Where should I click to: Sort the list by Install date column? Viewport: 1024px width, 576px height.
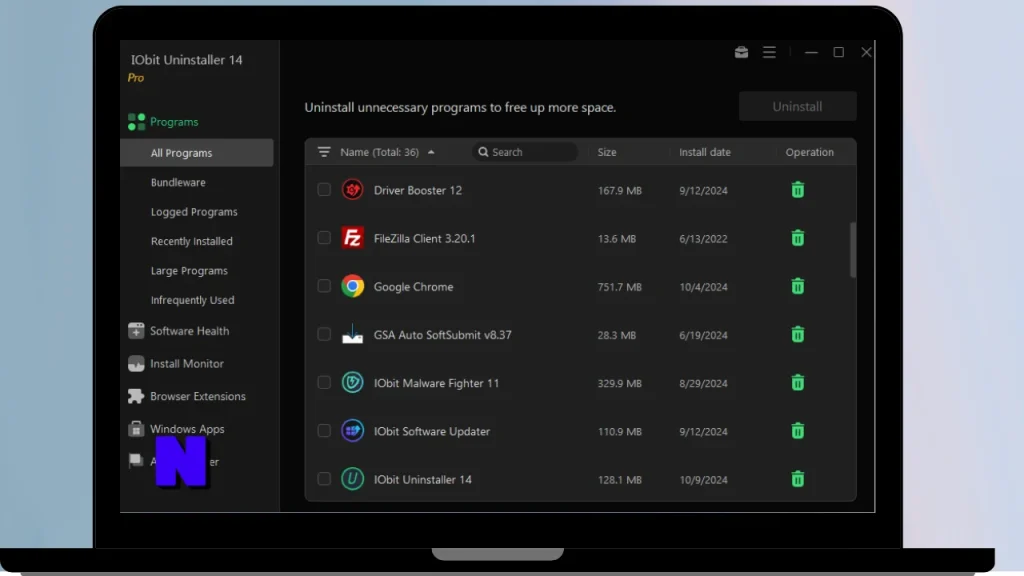point(705,152)
